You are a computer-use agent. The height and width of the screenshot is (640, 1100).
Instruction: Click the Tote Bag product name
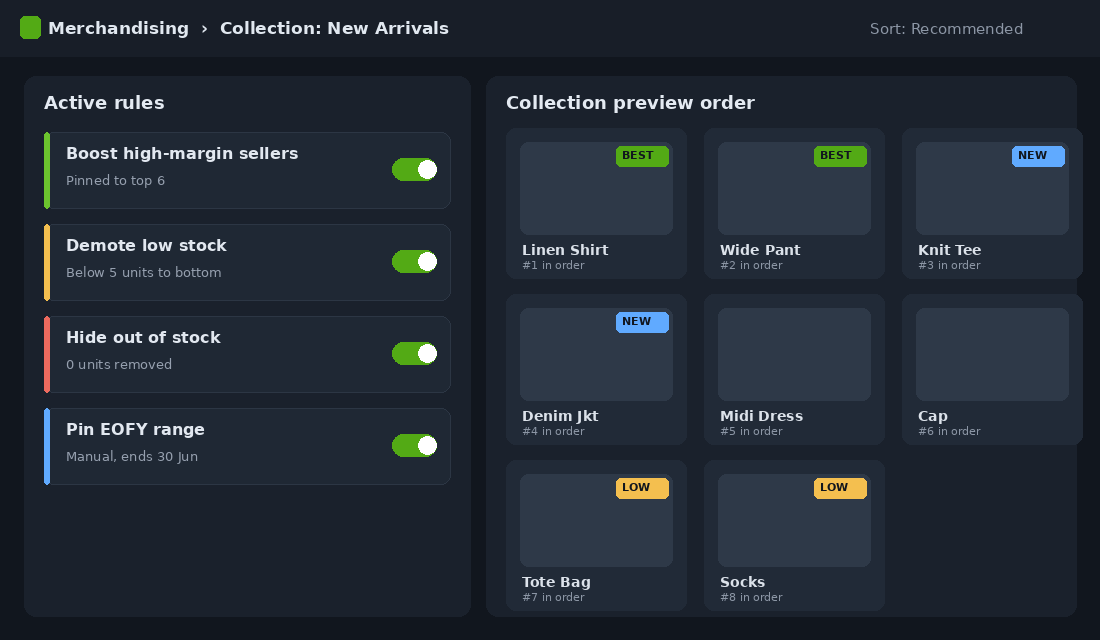click(556, 582)
